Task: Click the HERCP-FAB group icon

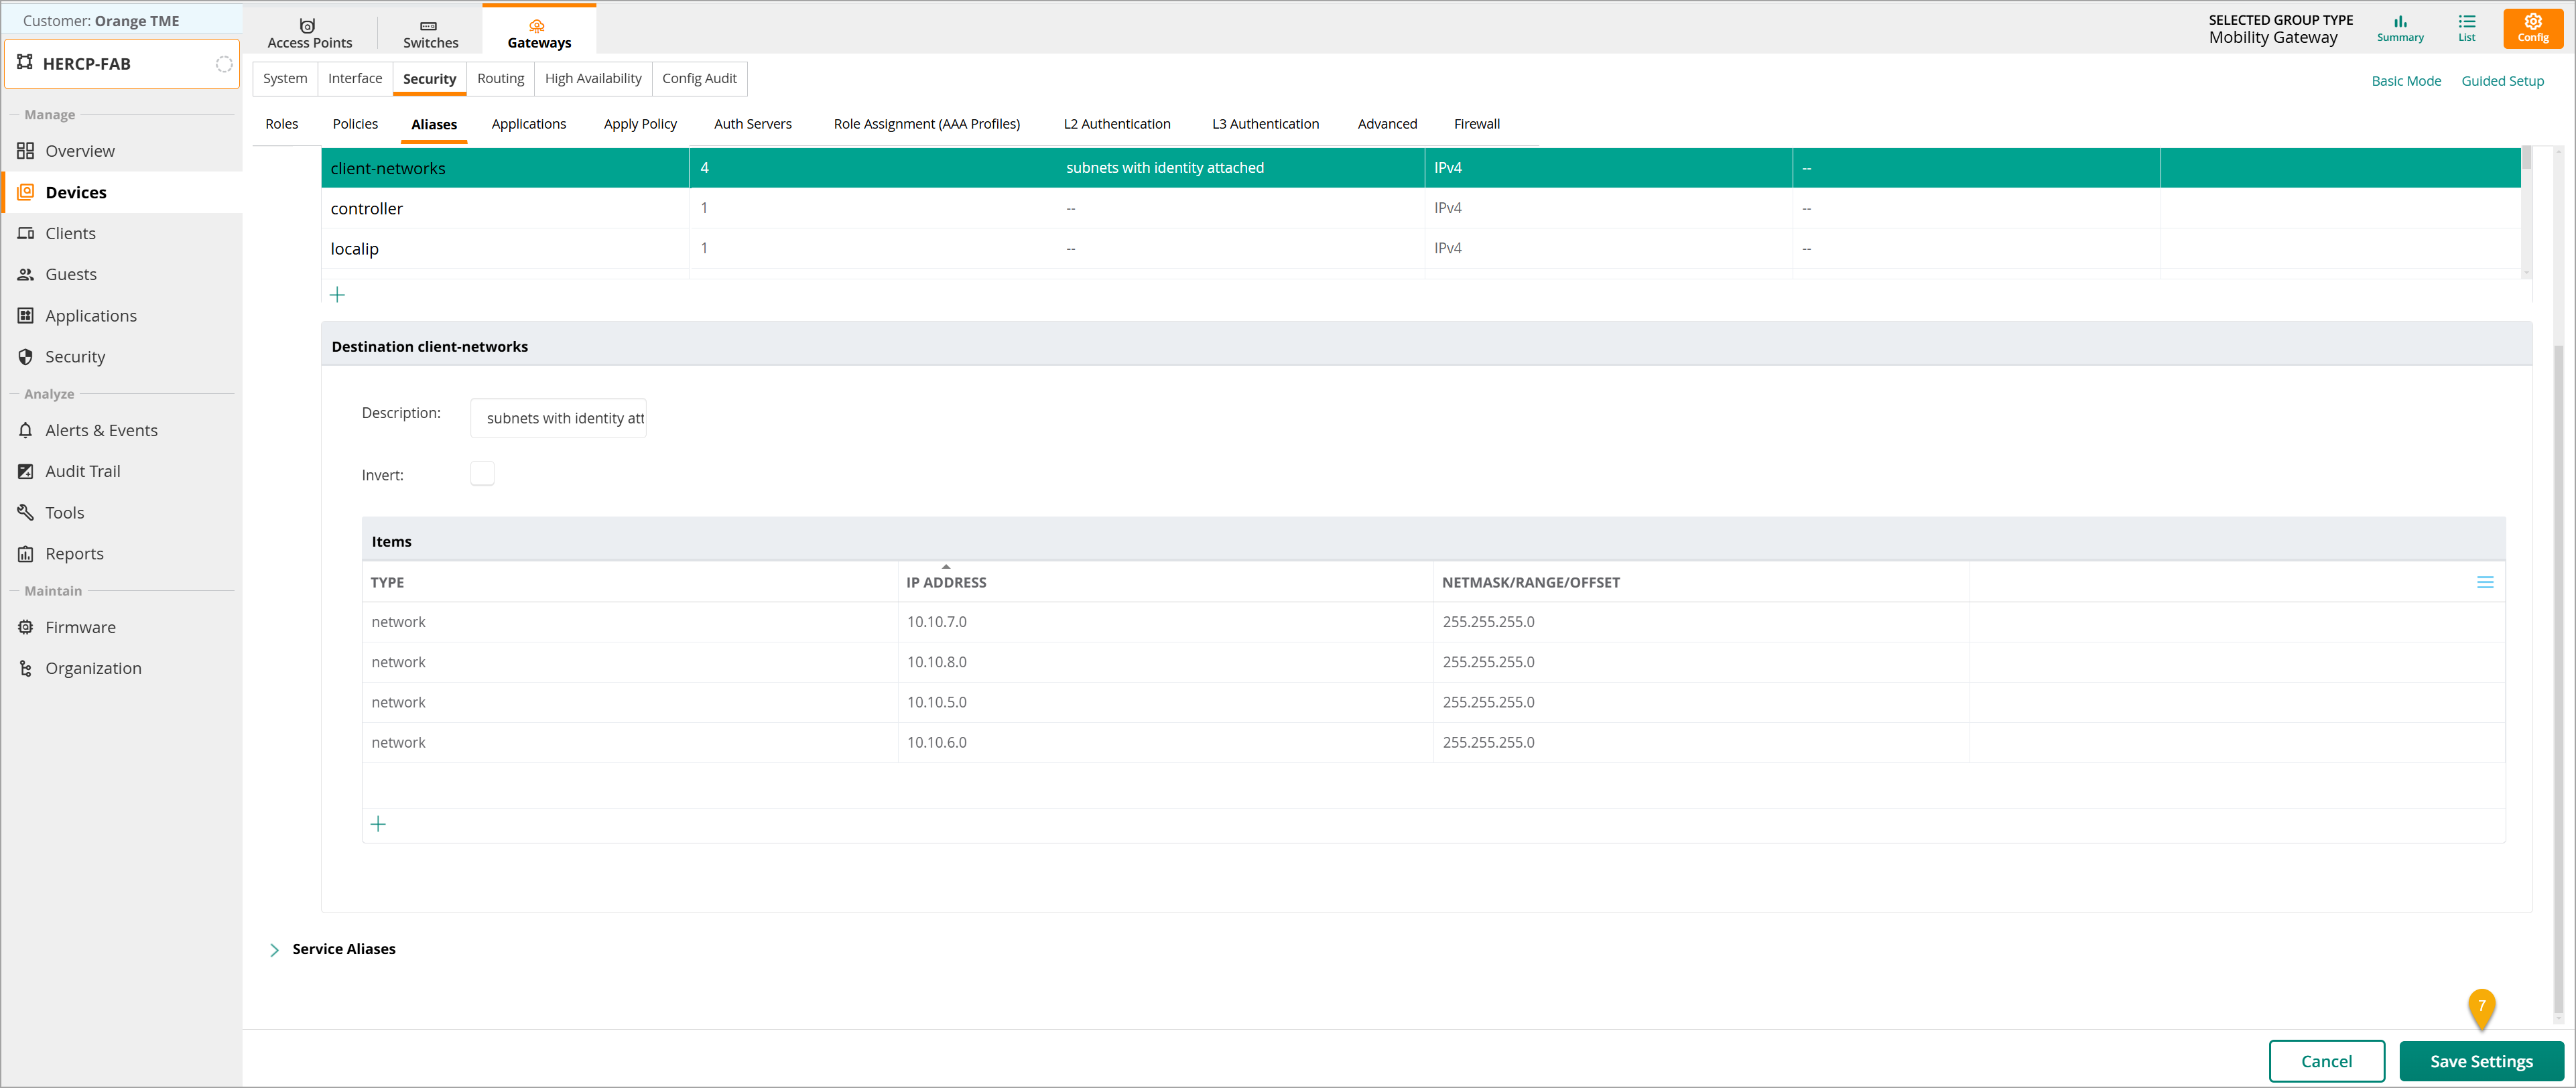Action: (x=25, y=63)
